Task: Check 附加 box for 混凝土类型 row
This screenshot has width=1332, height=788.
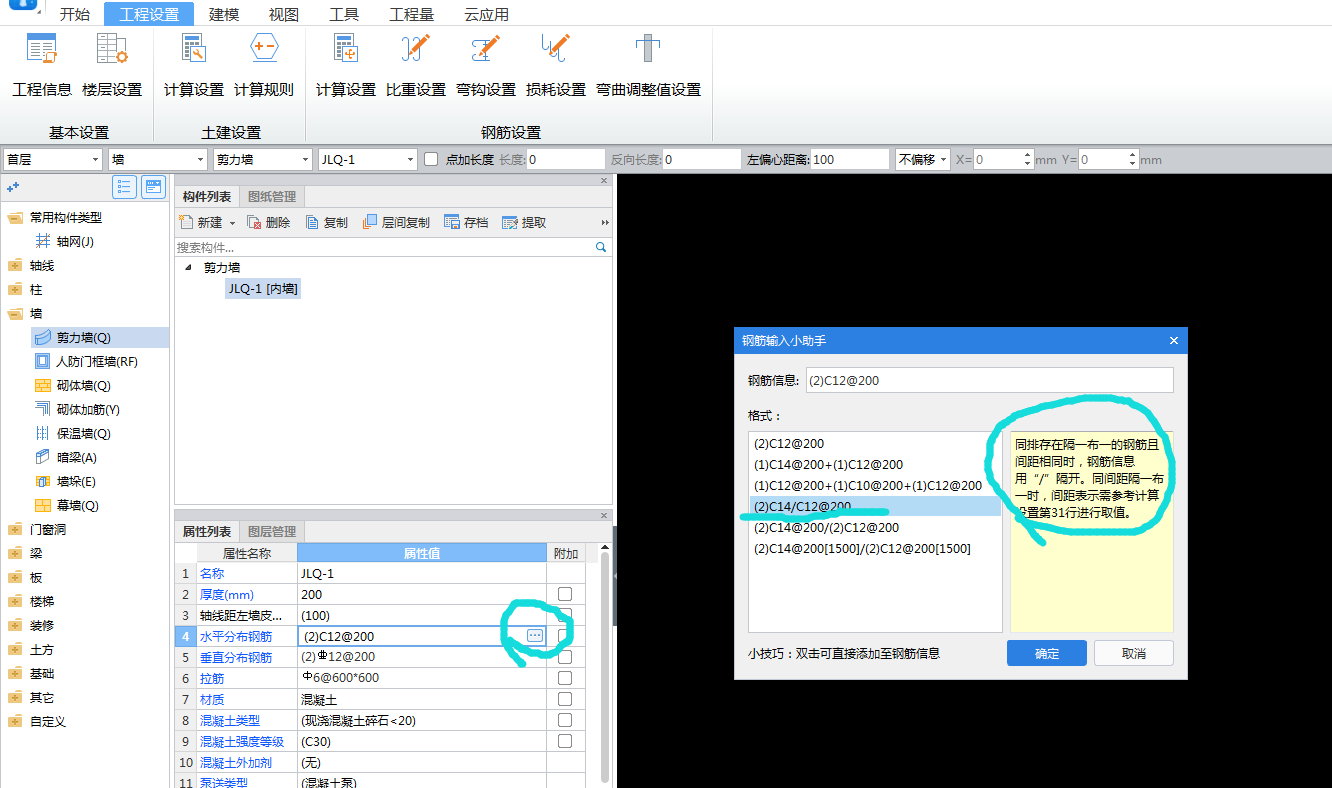Action: click(565, 720)
